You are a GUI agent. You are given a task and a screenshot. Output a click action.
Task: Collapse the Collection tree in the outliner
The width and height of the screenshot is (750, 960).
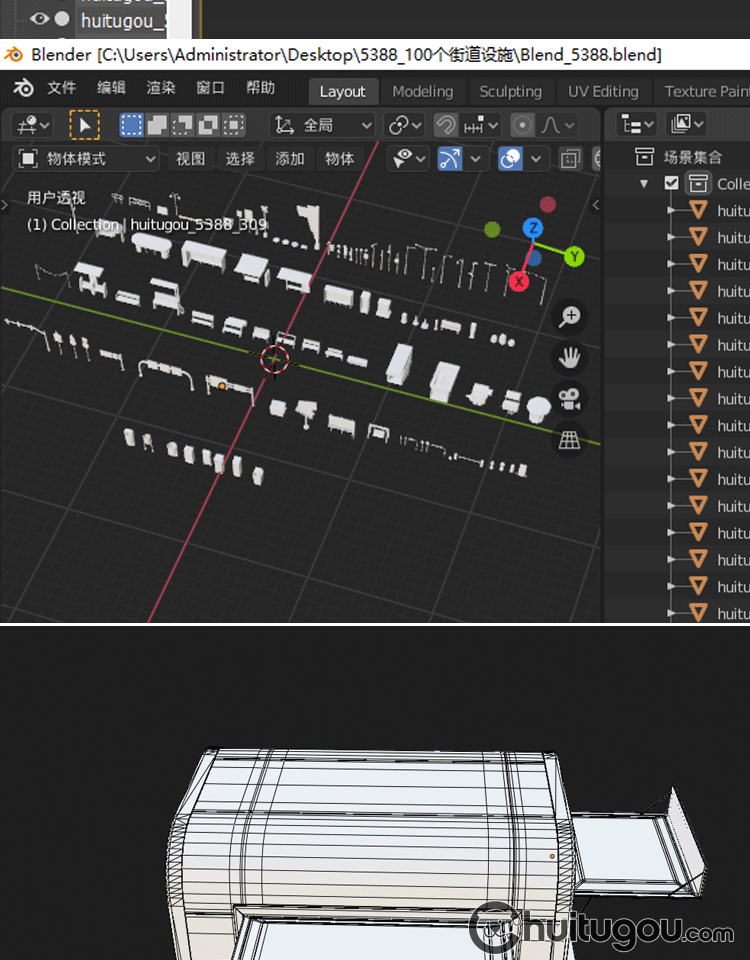click(x=644, y=184)
